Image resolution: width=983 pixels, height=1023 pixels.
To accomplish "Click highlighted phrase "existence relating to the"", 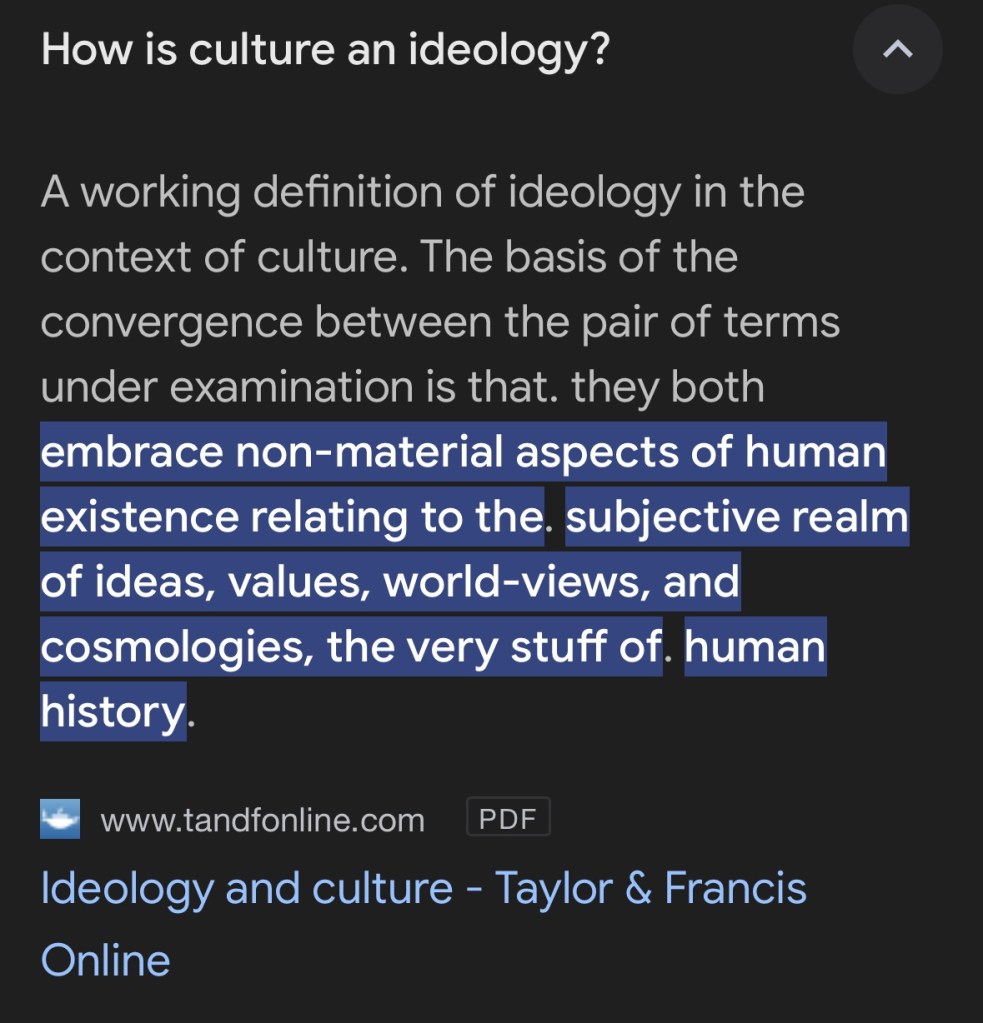I will click(x=292, y=517).
